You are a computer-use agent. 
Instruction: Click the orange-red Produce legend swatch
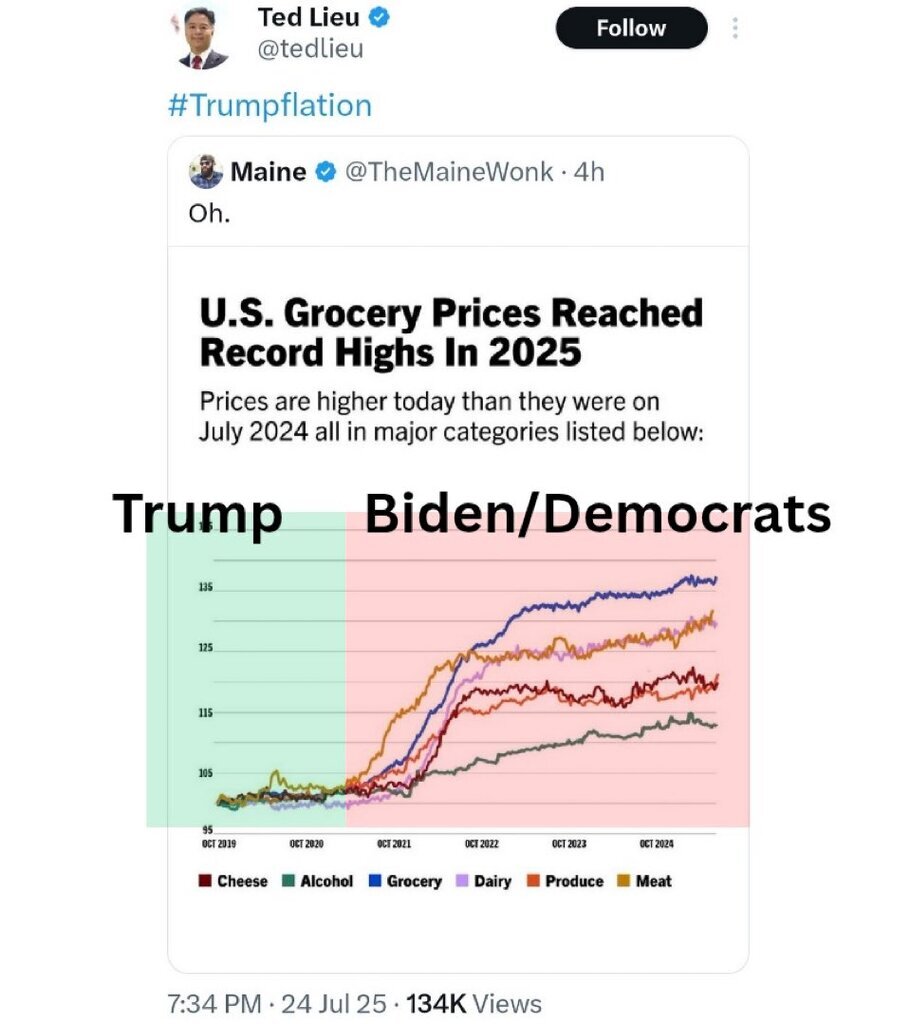533,881
